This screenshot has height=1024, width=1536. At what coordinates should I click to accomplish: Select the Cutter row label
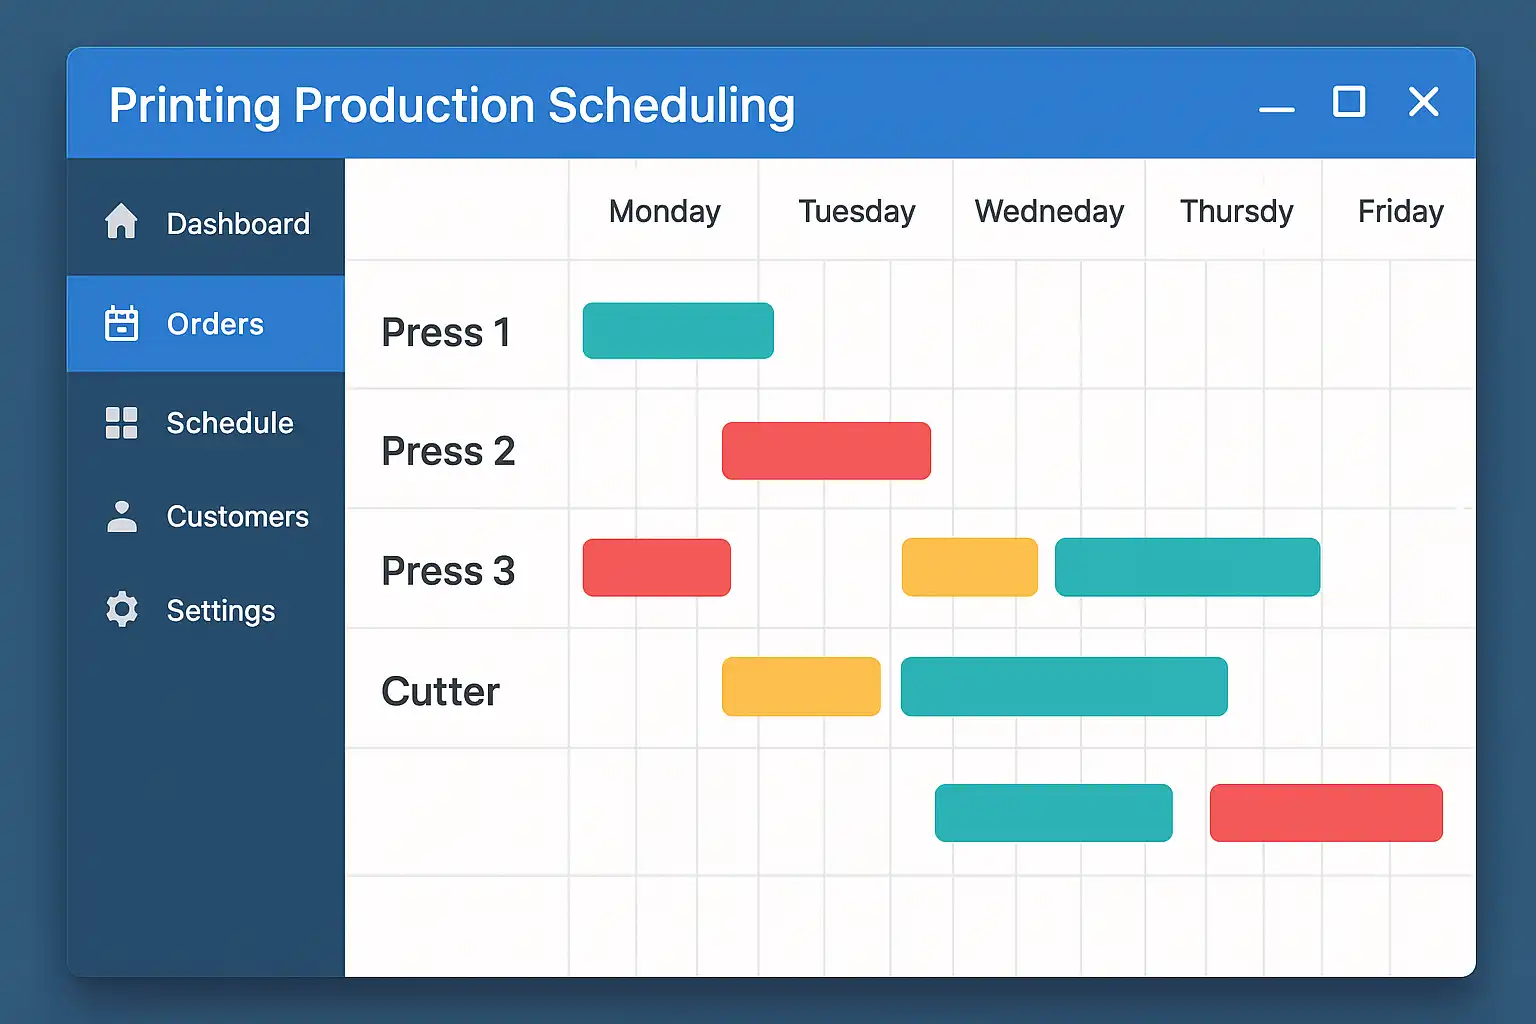pos(440,691)
